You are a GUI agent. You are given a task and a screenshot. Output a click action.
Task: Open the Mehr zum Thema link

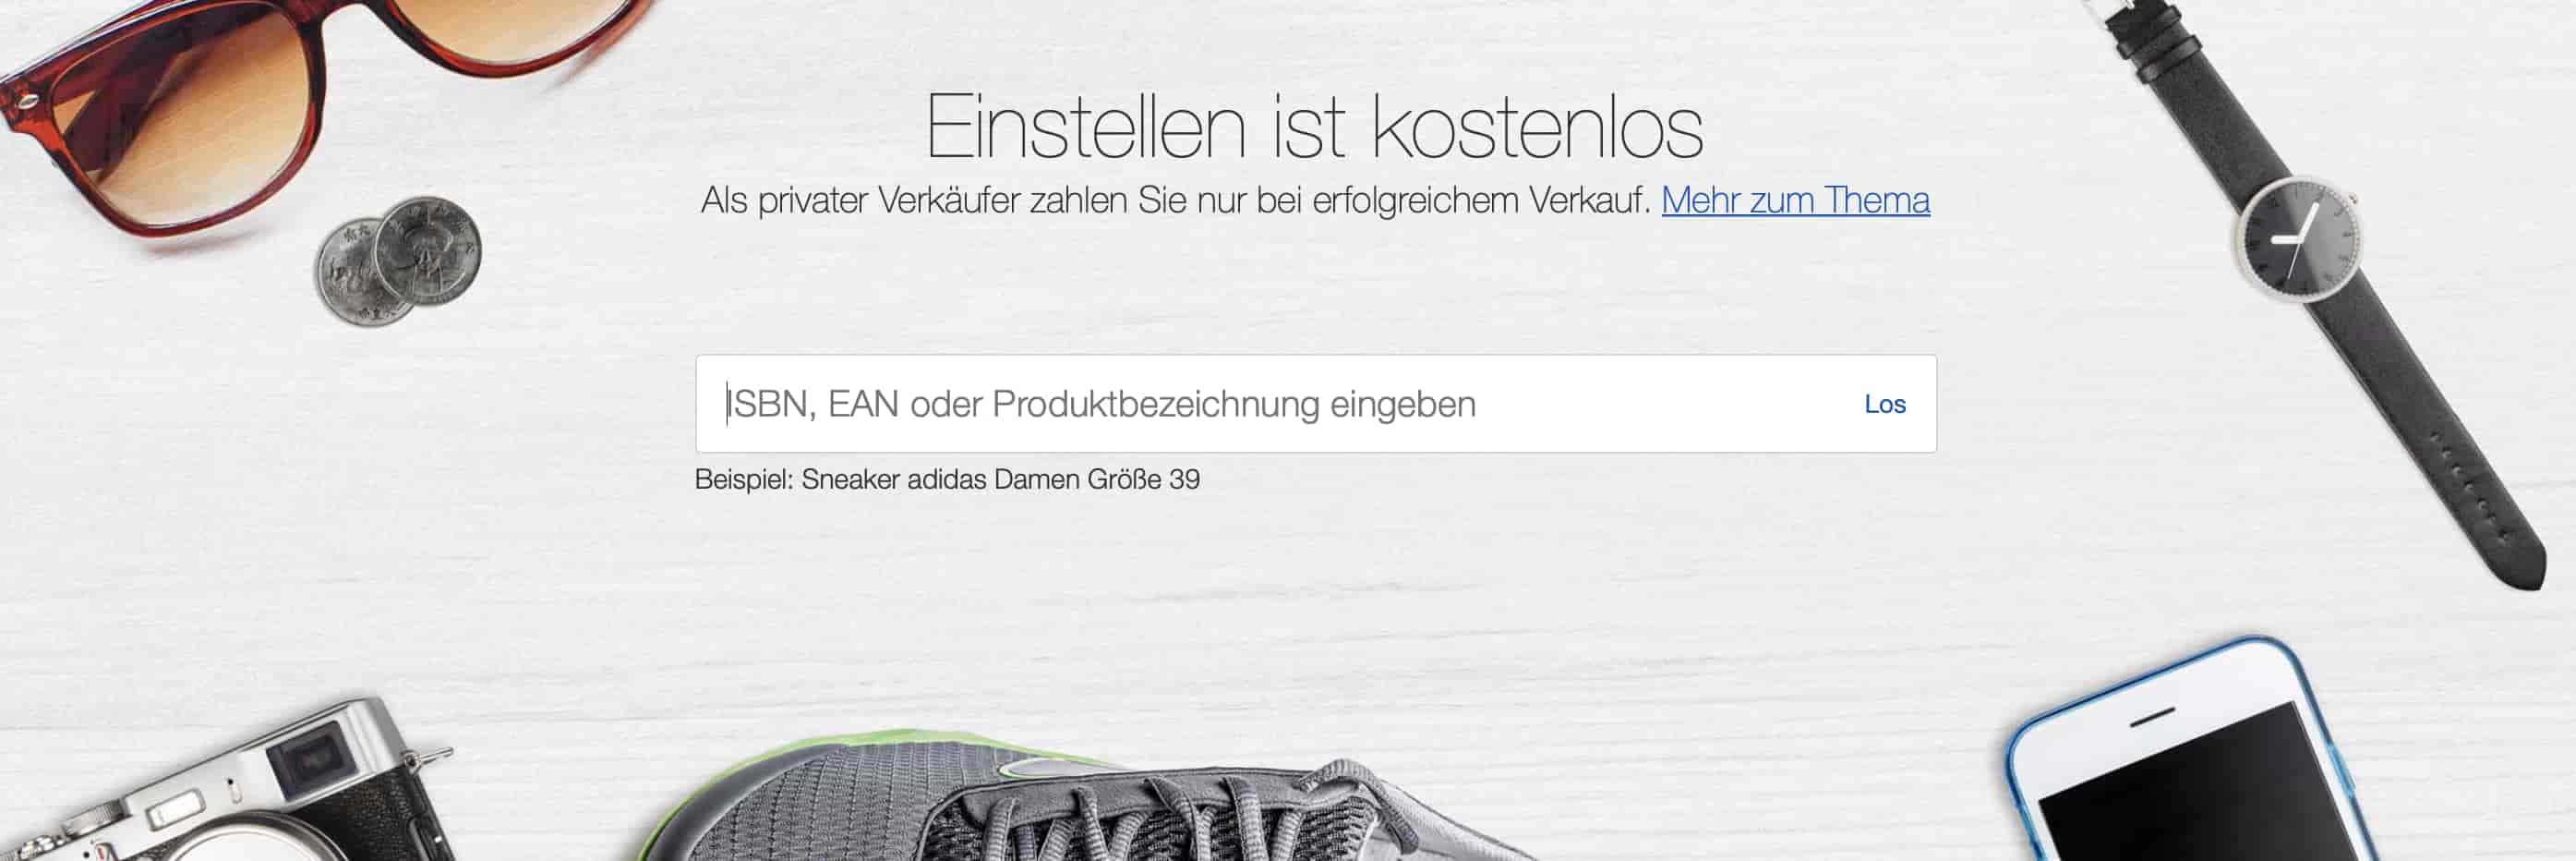point(1795,200)
